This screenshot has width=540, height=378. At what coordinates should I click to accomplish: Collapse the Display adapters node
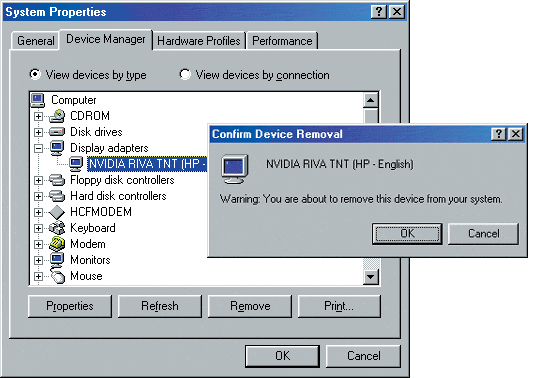coord(39,148)
